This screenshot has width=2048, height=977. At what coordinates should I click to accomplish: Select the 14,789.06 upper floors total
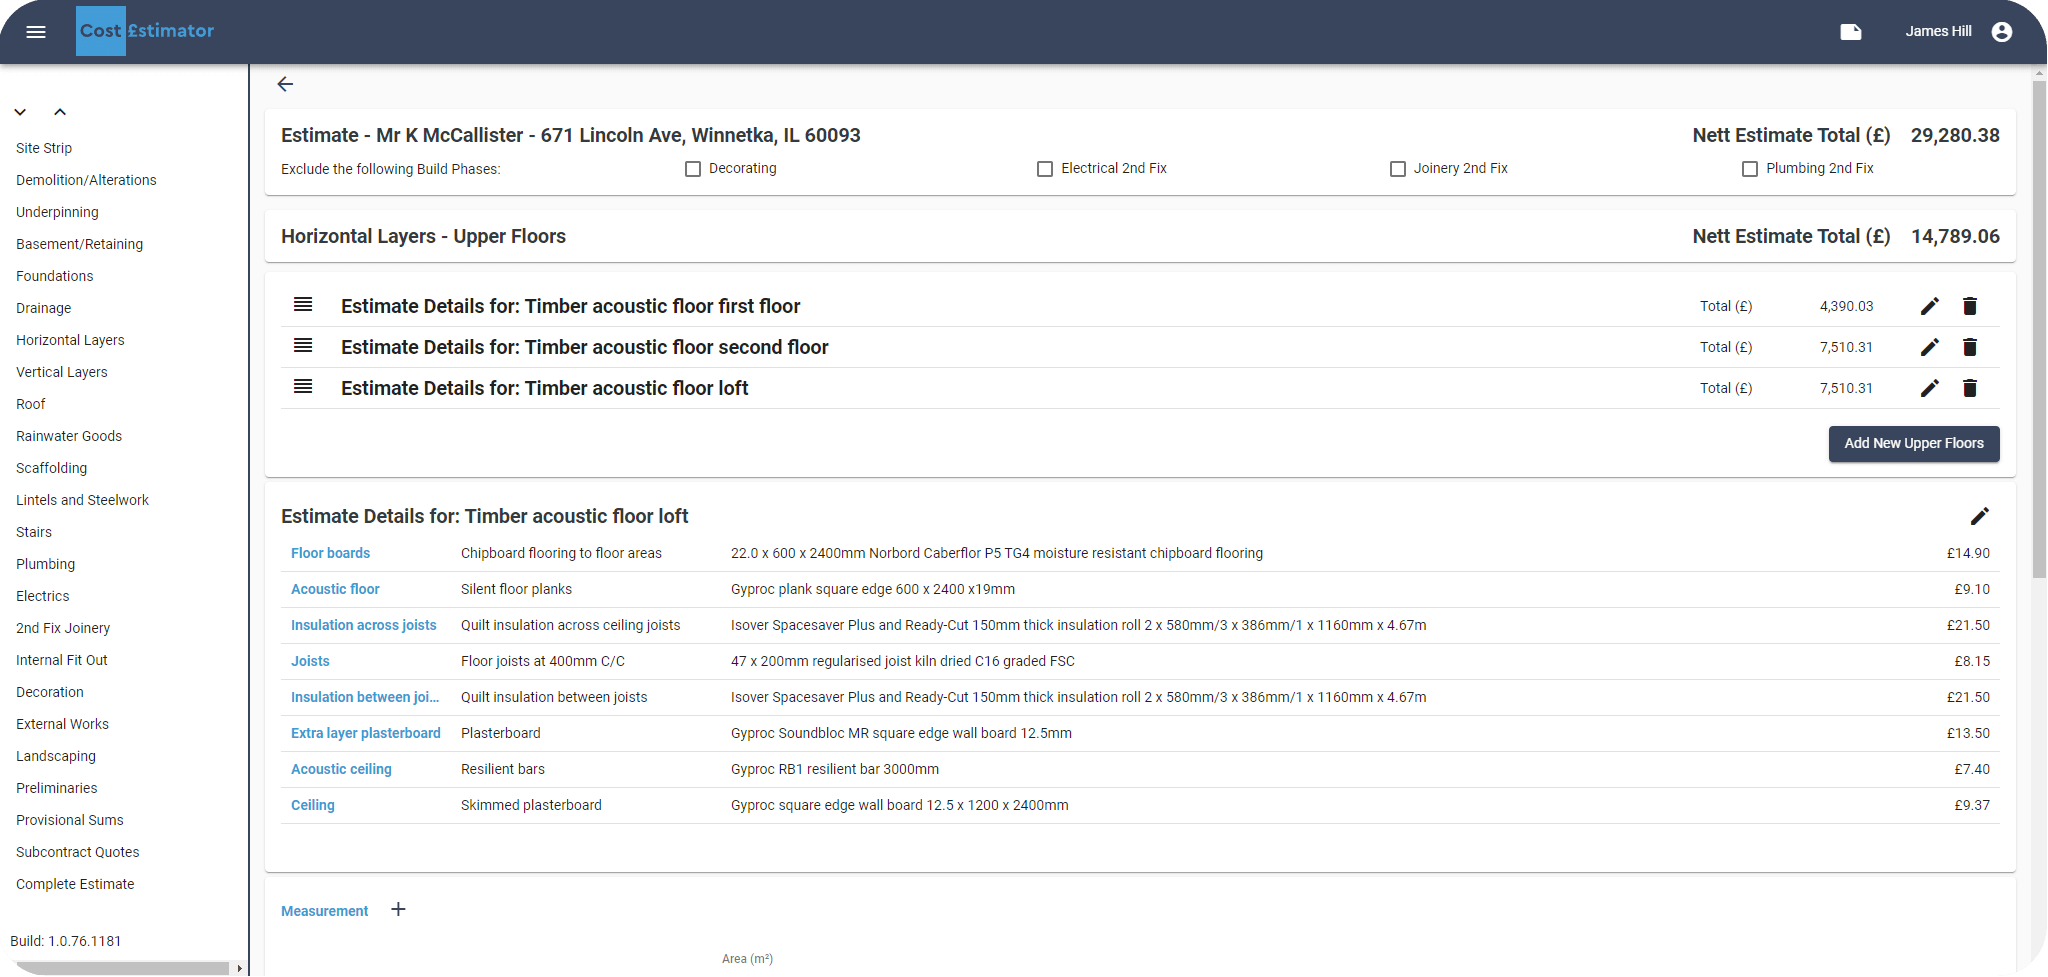click(1955, 236)
